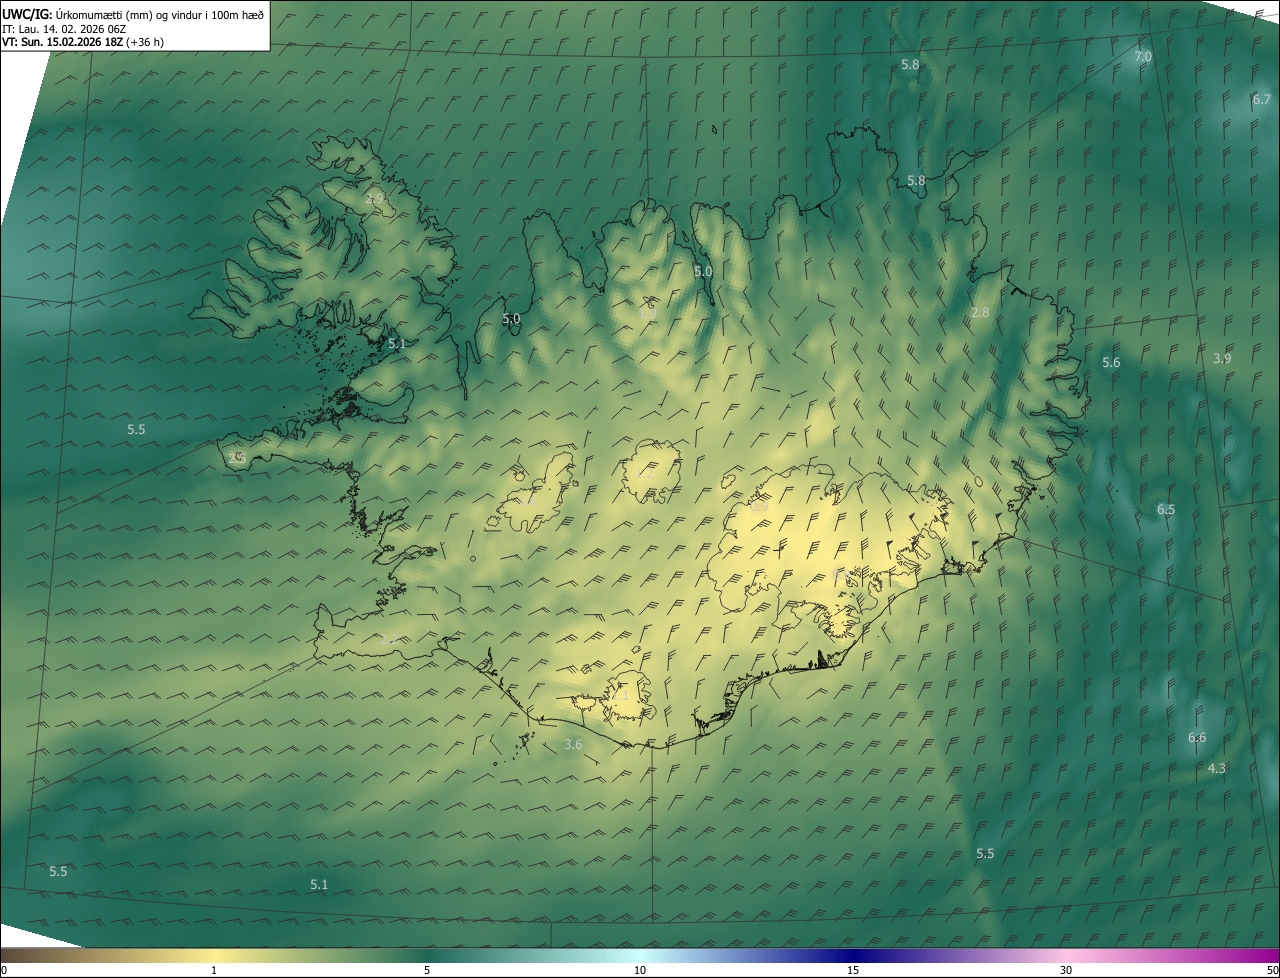Screen dimensions: 1280x978
Task: Click the 15 tick on the colour scale
Action: pos(853,970)
